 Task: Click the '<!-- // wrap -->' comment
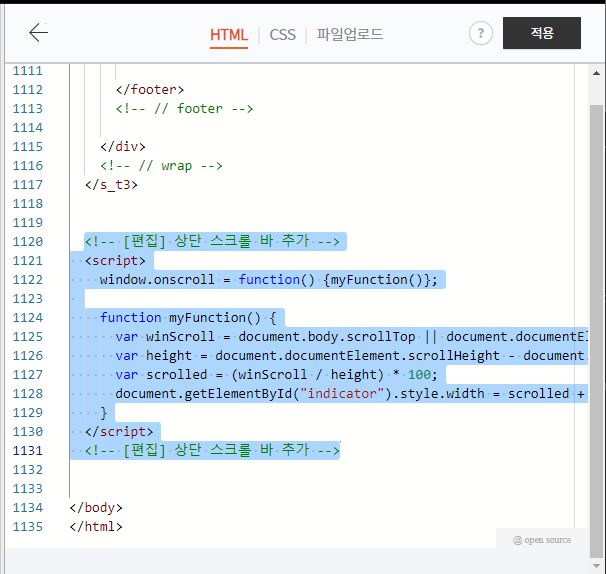[161, 165]
